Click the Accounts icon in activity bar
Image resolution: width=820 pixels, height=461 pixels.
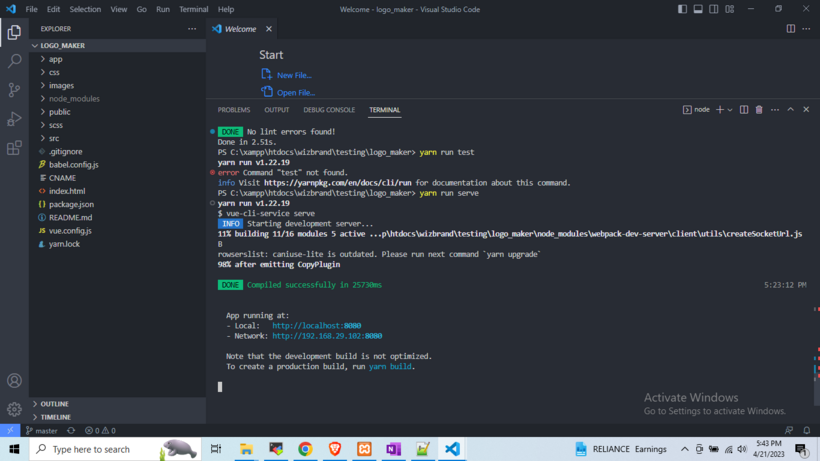pyautogui.click(x=14, y=380)
